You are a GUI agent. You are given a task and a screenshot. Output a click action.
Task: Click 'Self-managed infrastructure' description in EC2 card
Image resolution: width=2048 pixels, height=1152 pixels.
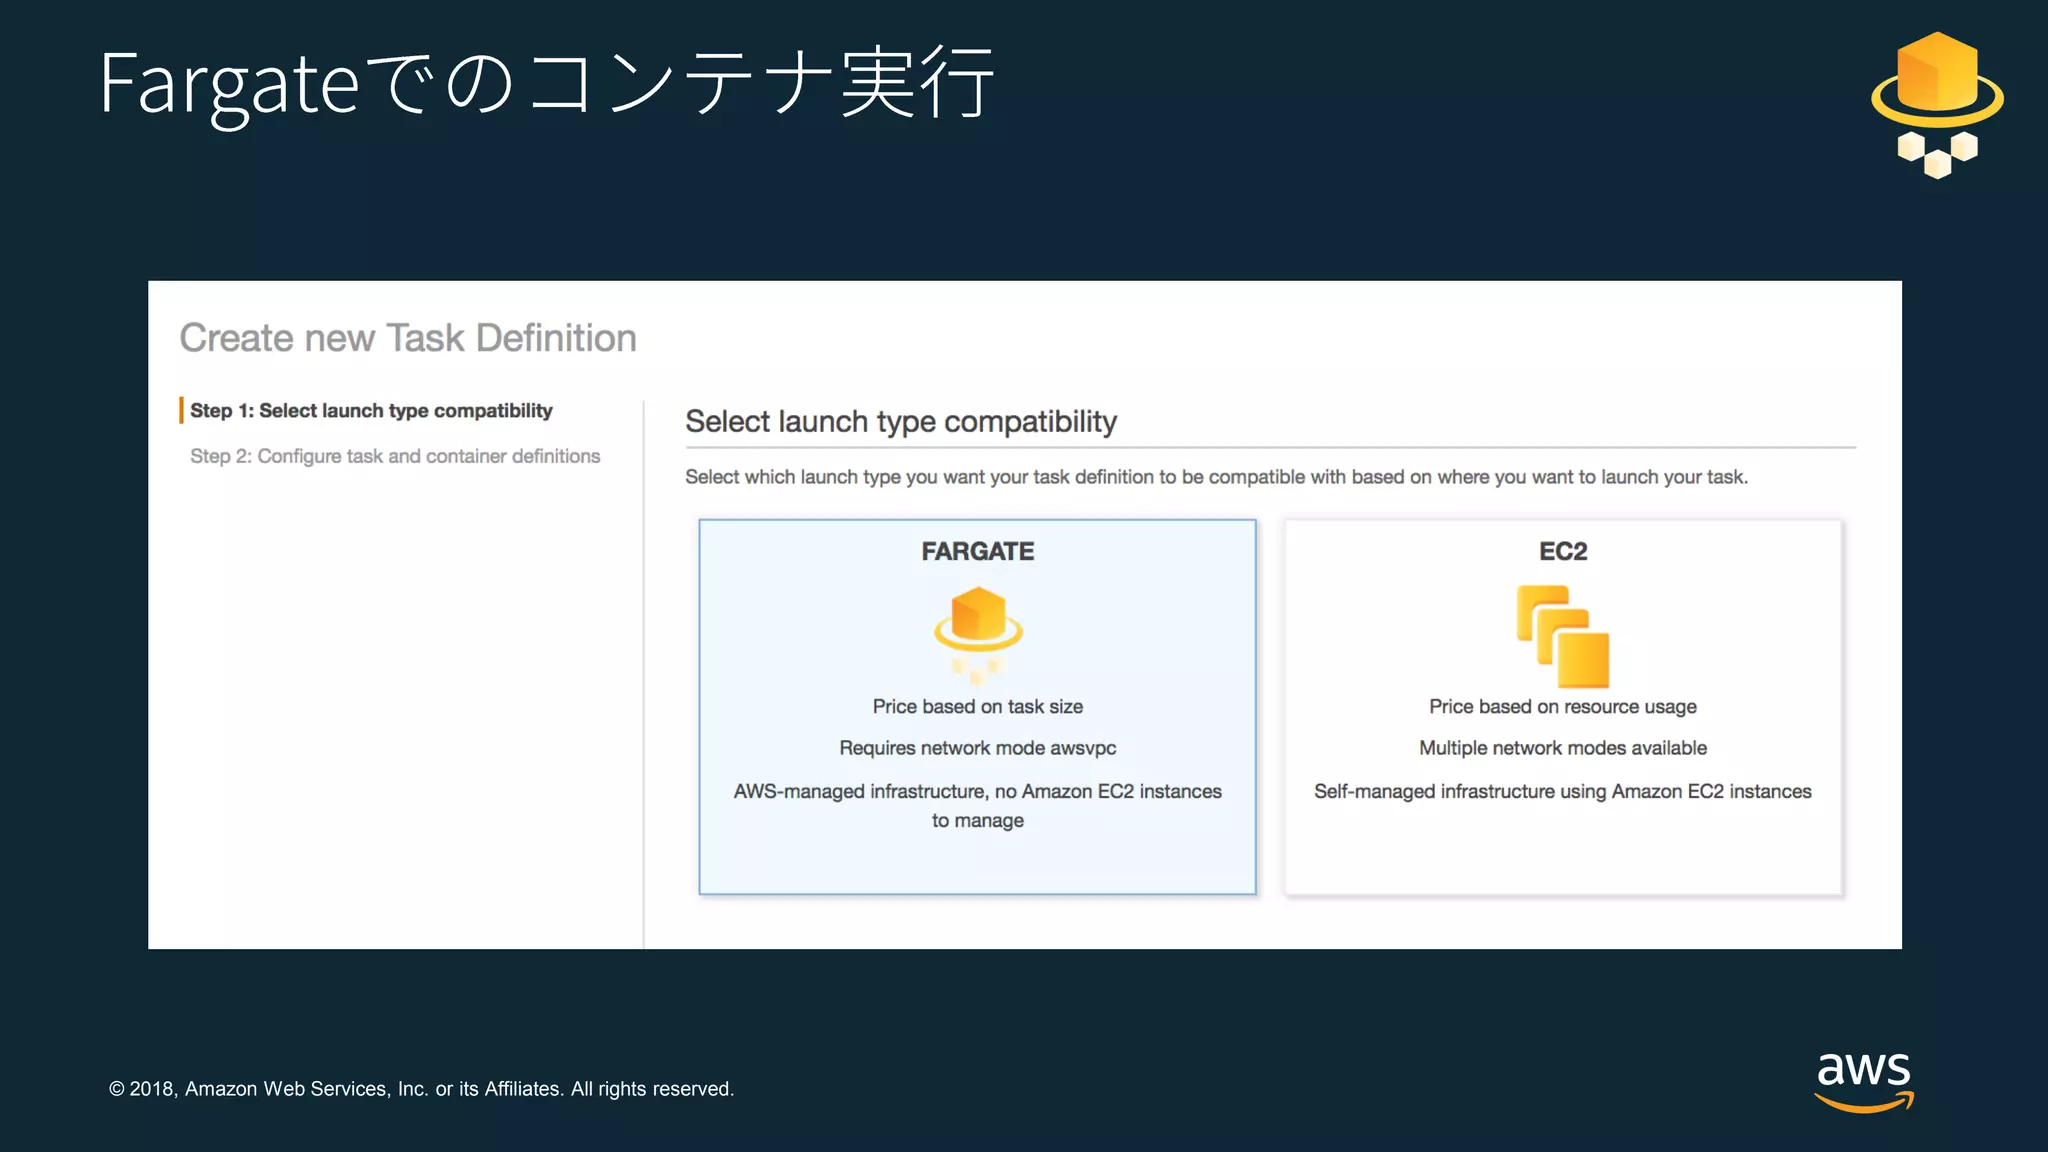(x=1562, y=792)
